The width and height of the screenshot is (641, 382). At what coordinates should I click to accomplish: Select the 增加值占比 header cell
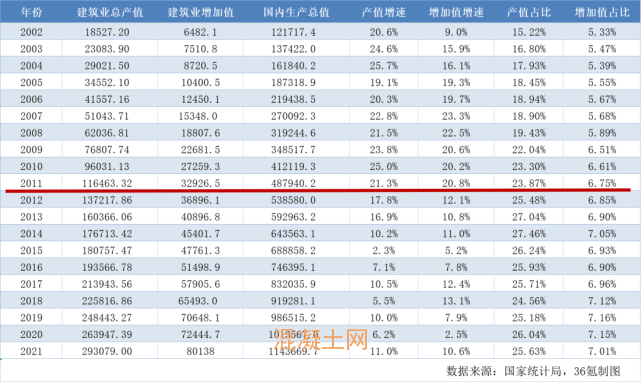pos(602,13)
